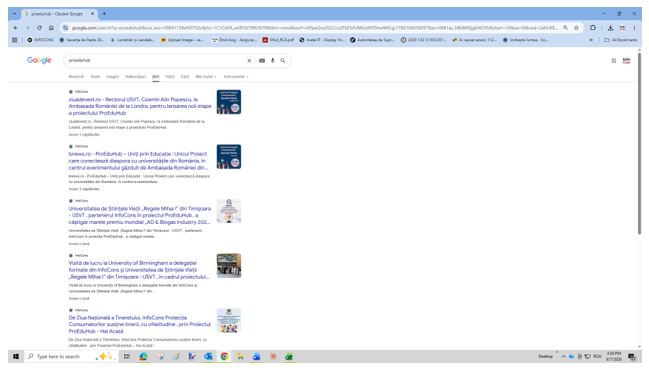Submit search with the magnifier icon
649x370 pixels.
pyautogui.click(x=283, y=60)
